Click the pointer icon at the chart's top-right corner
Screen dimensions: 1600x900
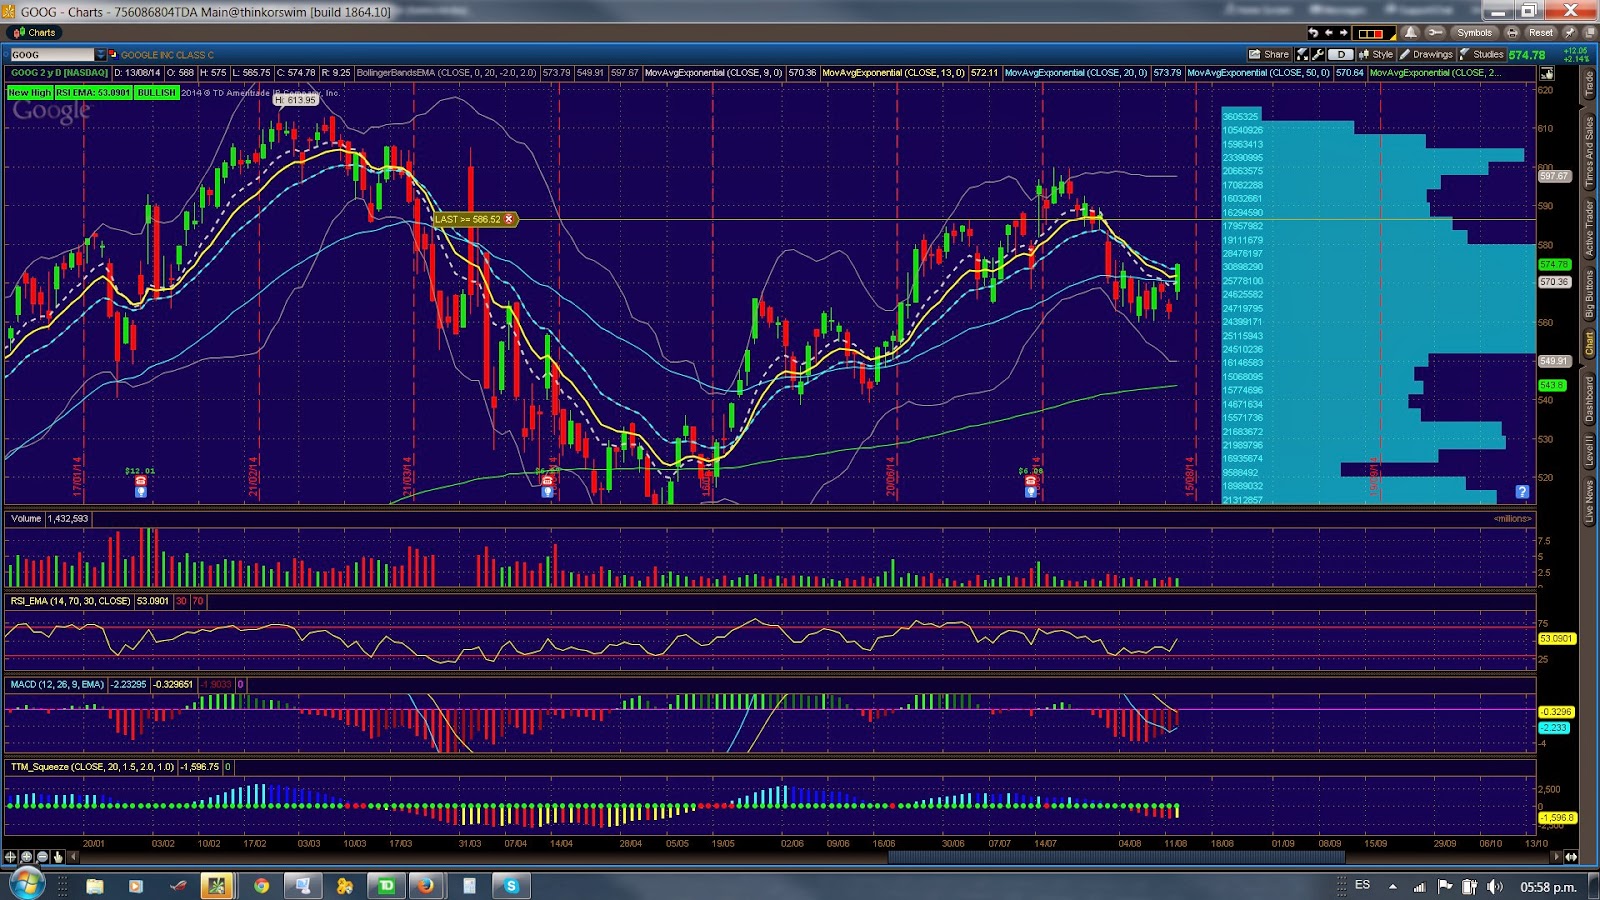[1547, 73]
